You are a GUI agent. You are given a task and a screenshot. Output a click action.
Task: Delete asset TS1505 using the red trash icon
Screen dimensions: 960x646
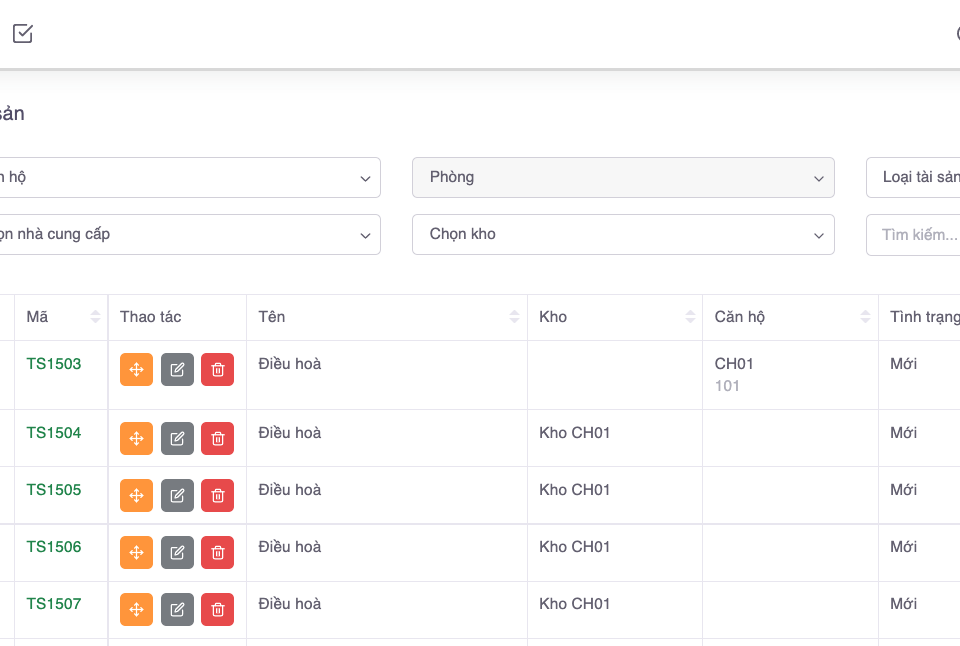[217, 496]
